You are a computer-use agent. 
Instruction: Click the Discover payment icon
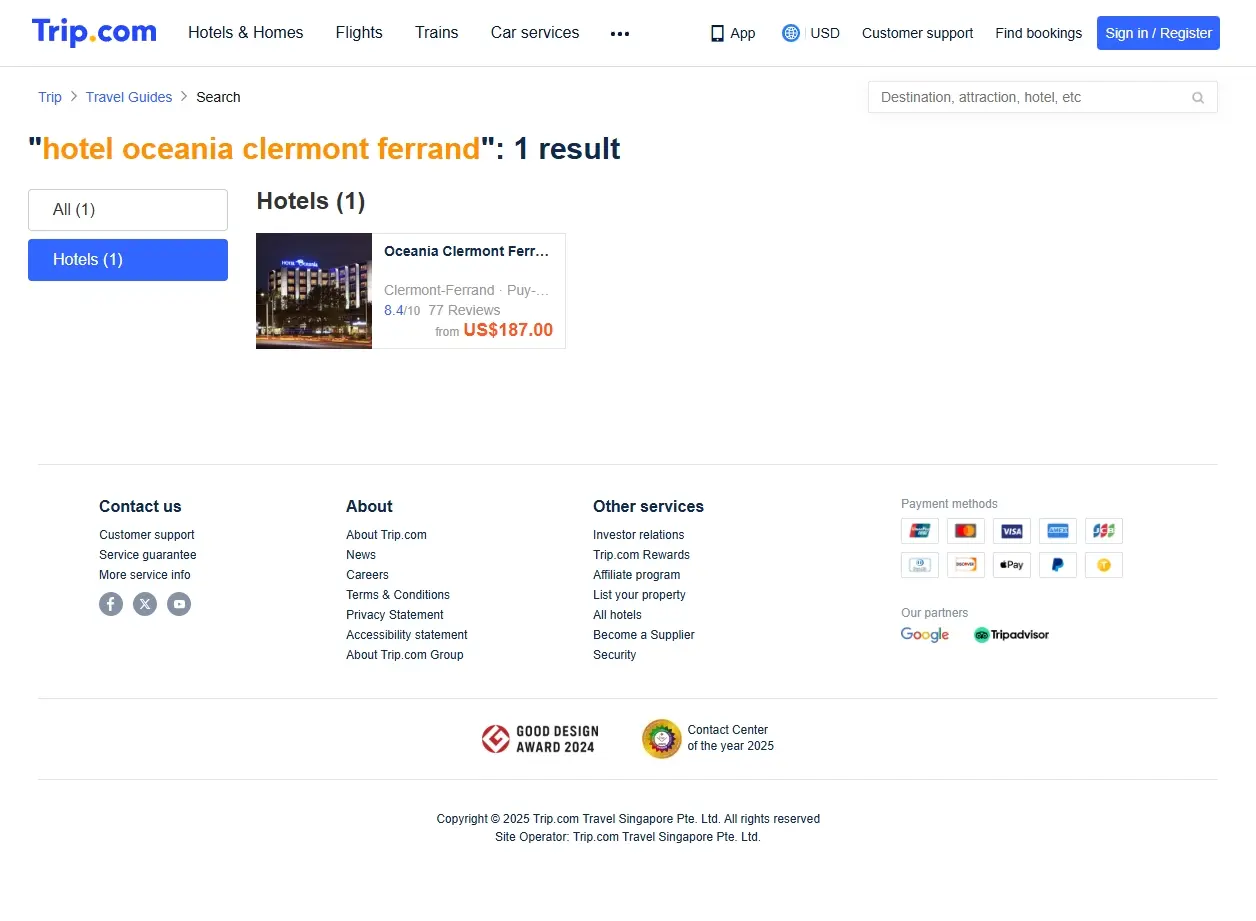(966, 565)
